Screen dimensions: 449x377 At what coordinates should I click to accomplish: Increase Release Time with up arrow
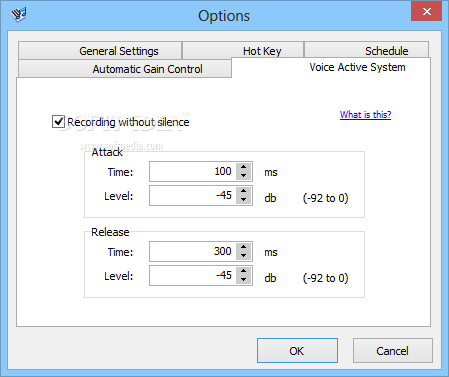click(x=244, y=247)
